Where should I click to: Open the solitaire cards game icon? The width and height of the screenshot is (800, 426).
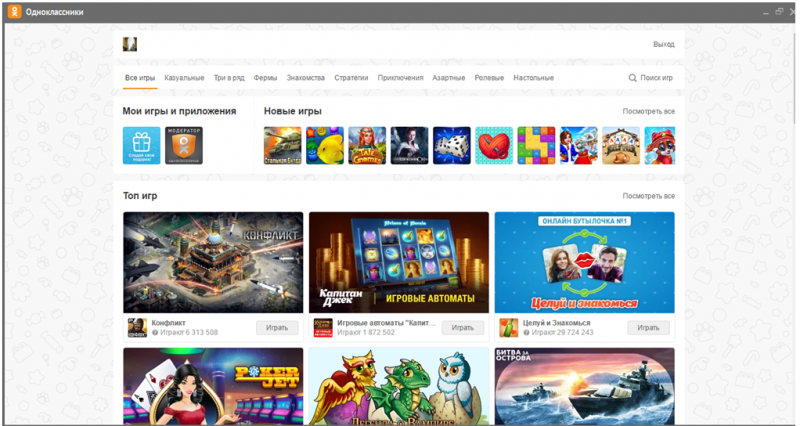click(621, 145)
